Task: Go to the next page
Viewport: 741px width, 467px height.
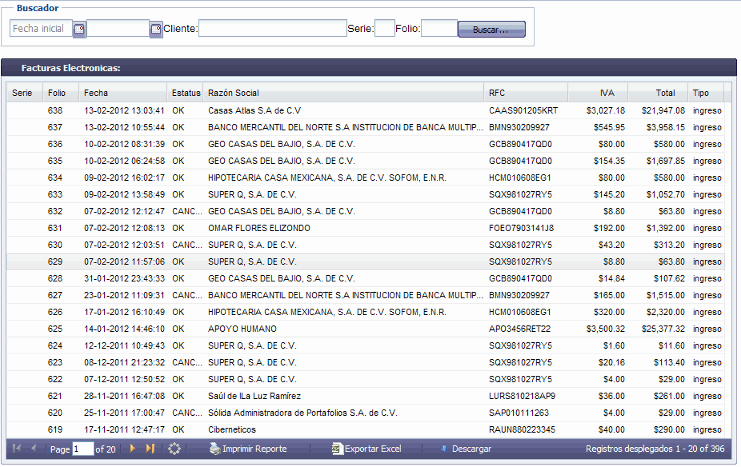Action: 132,449
